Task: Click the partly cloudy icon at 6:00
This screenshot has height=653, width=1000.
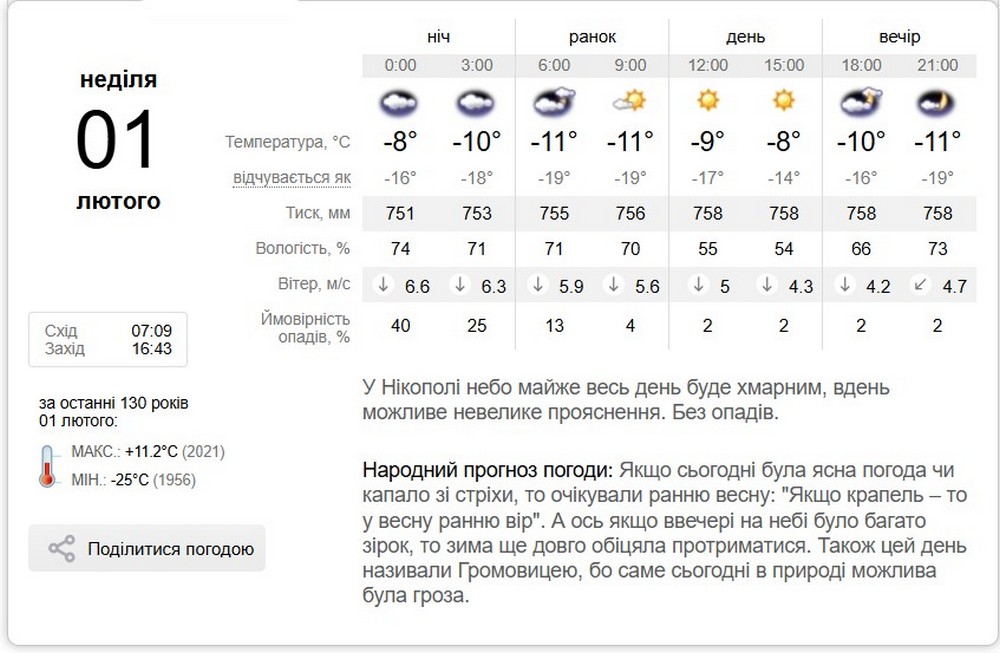Action: 553,102
